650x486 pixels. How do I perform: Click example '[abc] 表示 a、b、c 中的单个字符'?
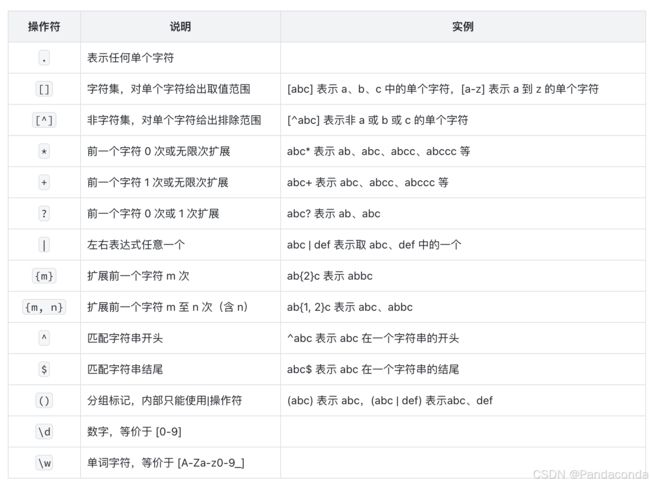pos(368,89)
